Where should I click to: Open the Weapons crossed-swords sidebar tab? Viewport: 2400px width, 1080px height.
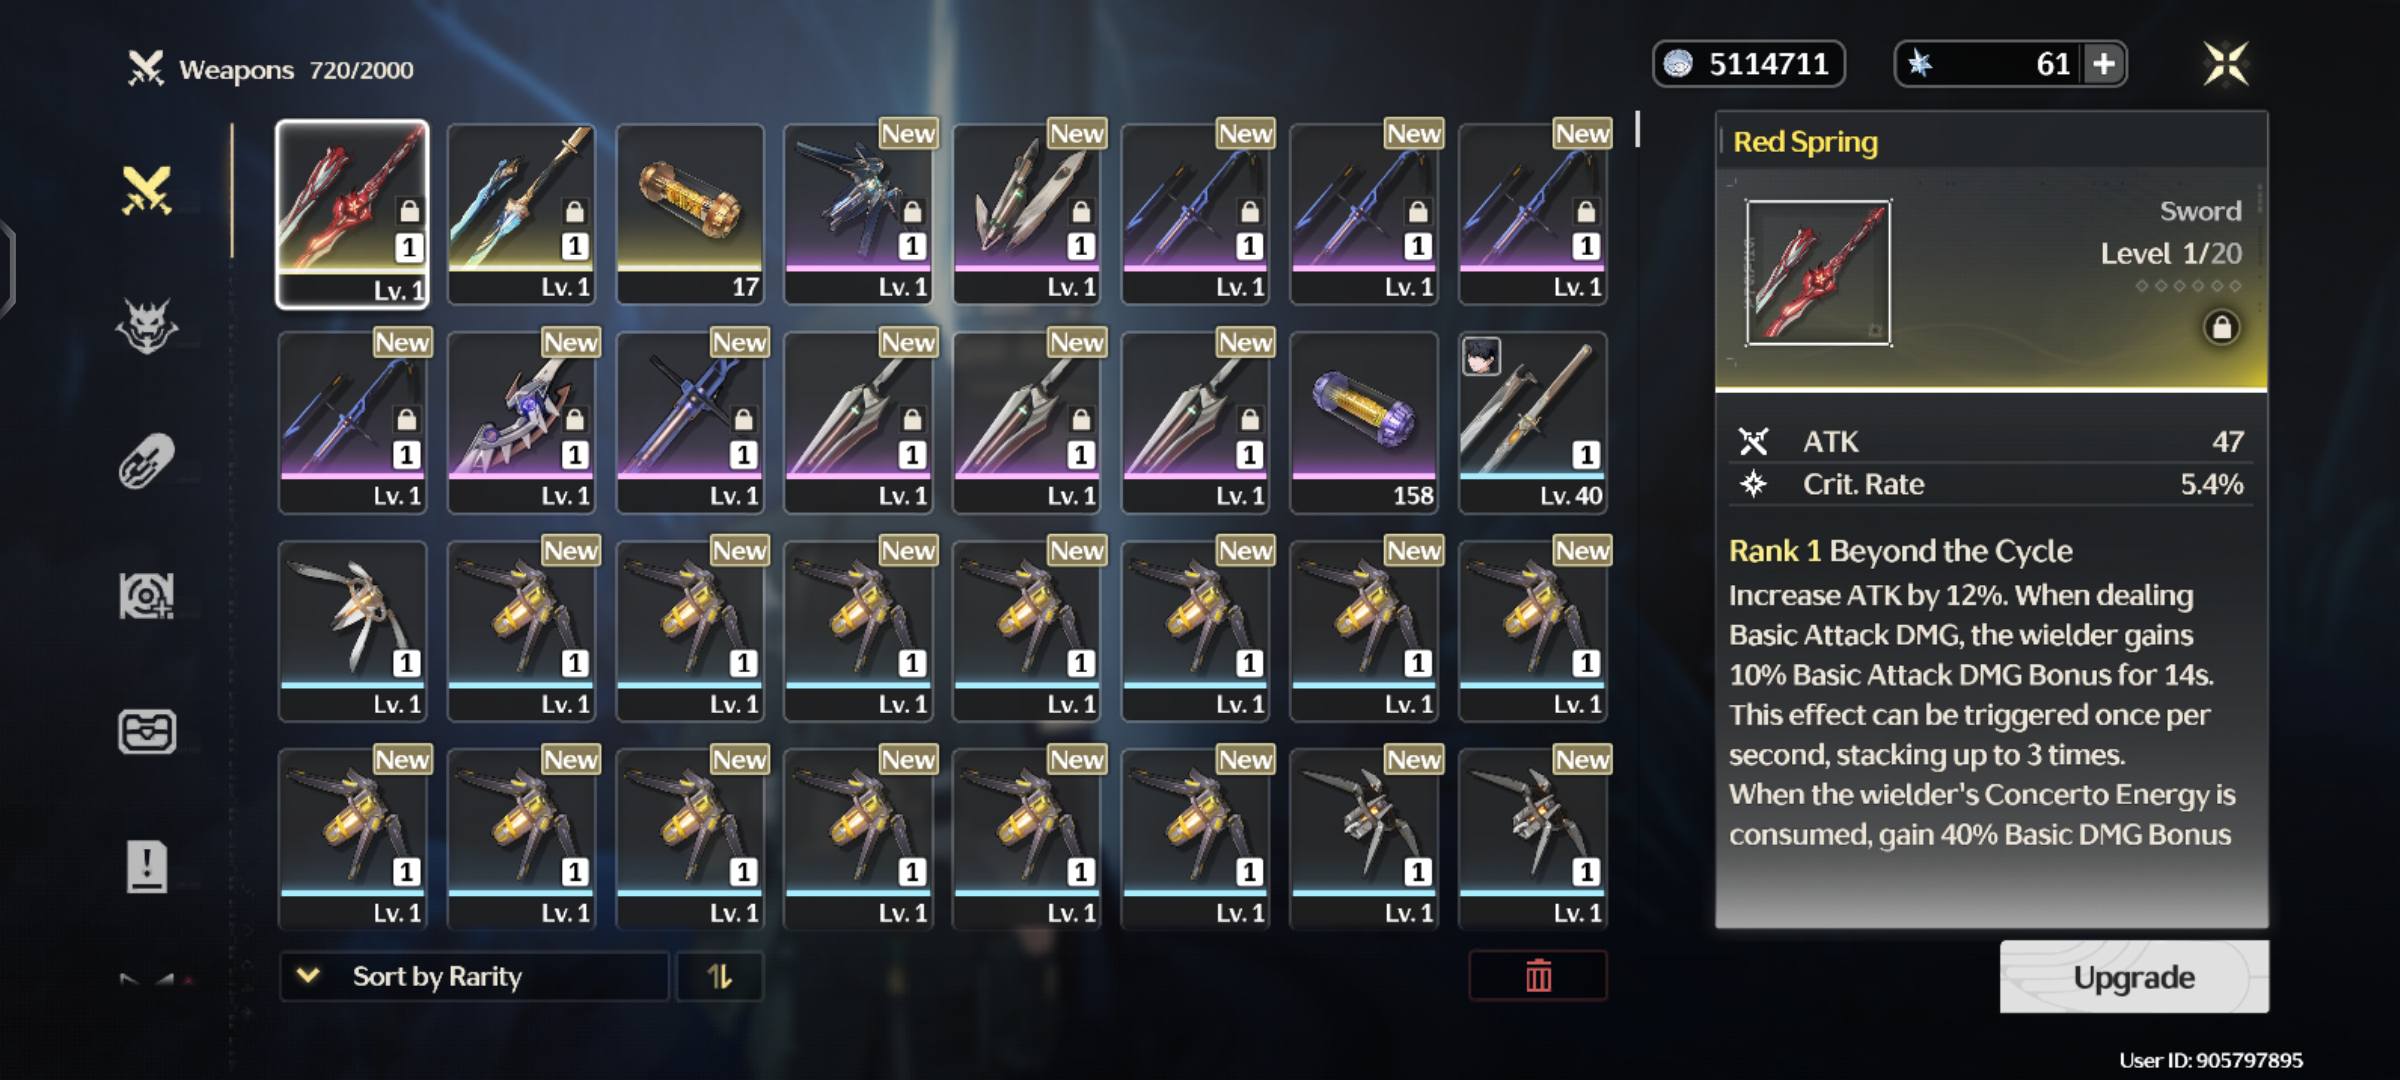147,190
